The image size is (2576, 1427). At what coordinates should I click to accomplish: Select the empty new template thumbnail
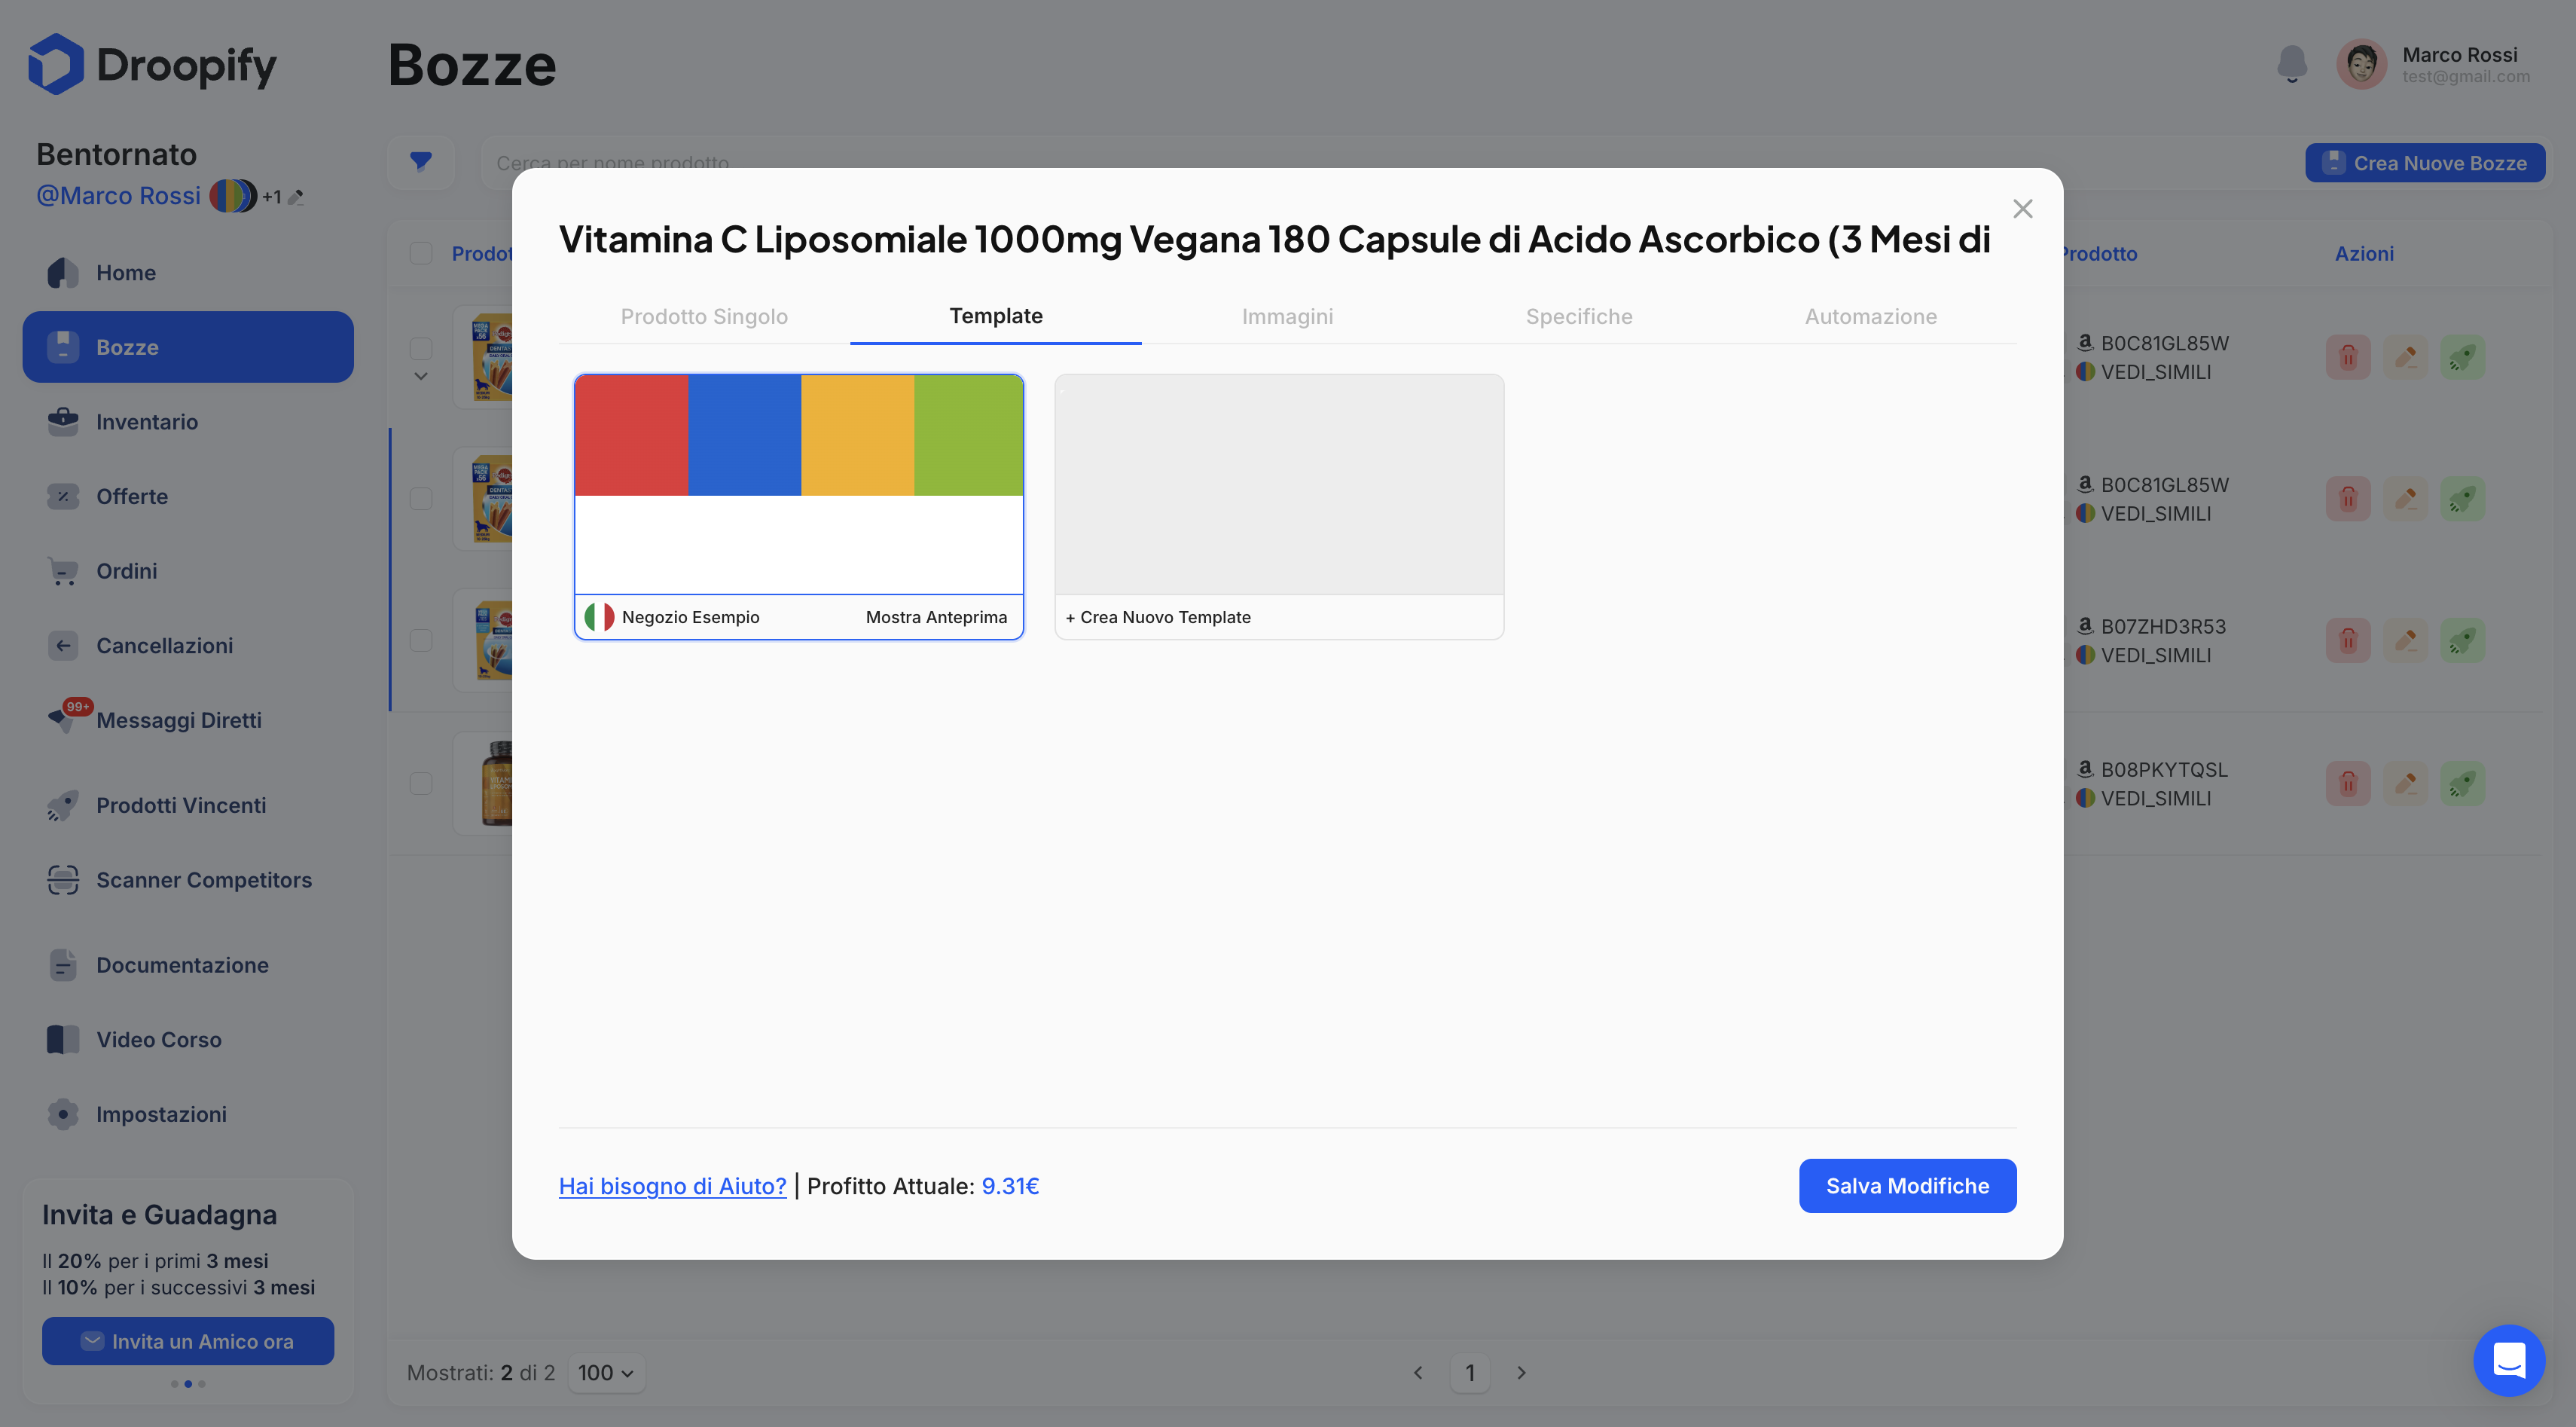click(1279, 485)
